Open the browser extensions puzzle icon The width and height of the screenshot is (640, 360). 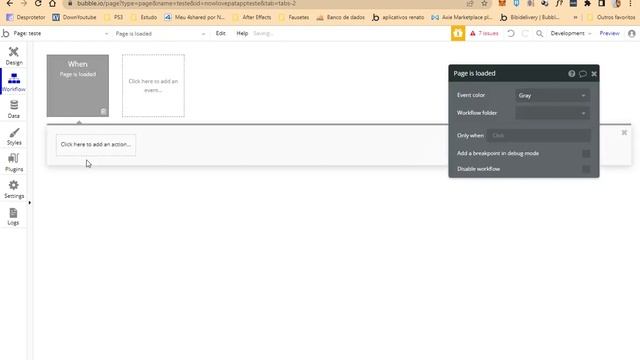click(587, 3)
